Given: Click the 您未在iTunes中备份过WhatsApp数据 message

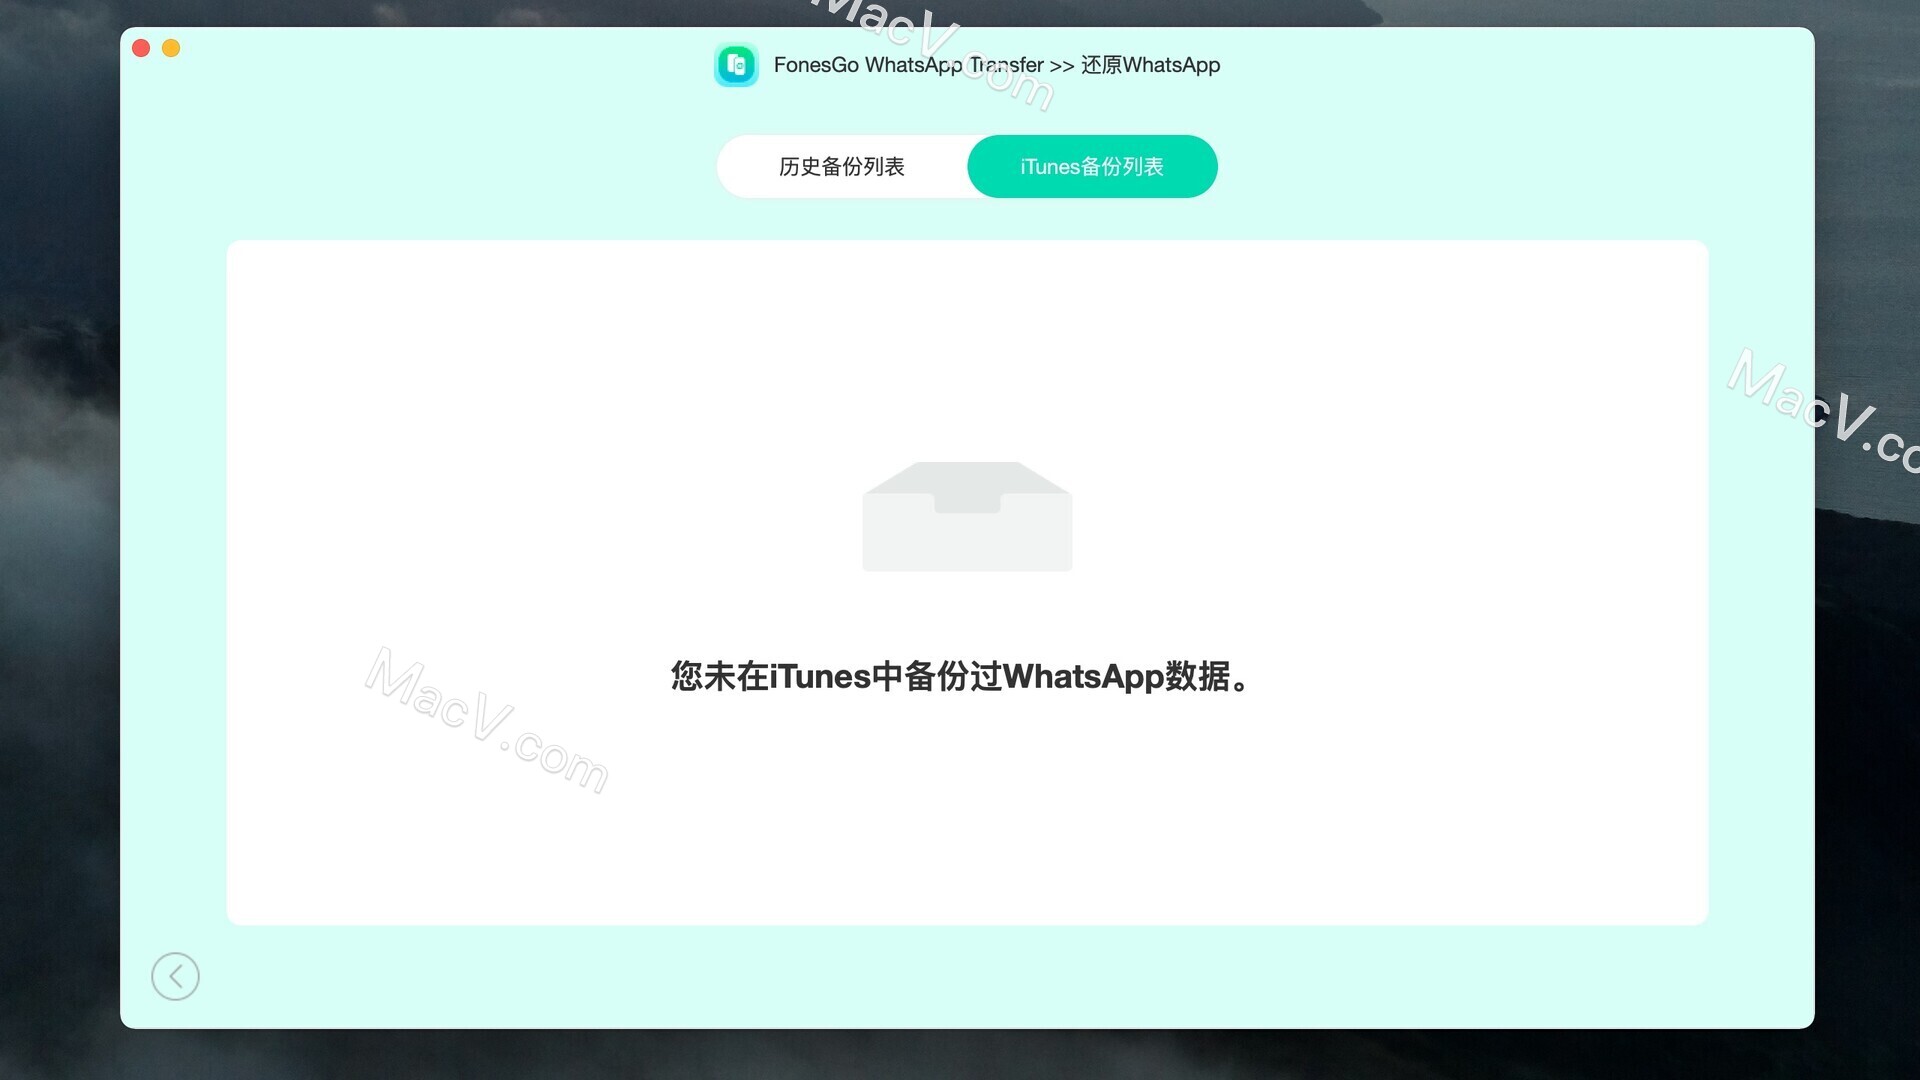Looking at the screenshot, I should point(959,676).
